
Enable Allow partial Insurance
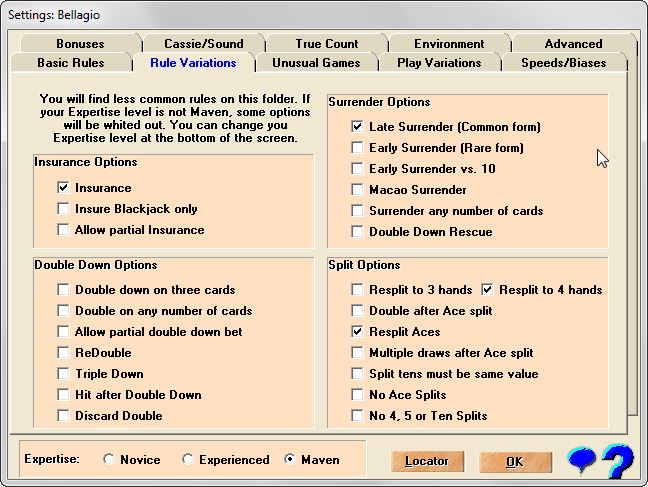click(x=63, y=229)
